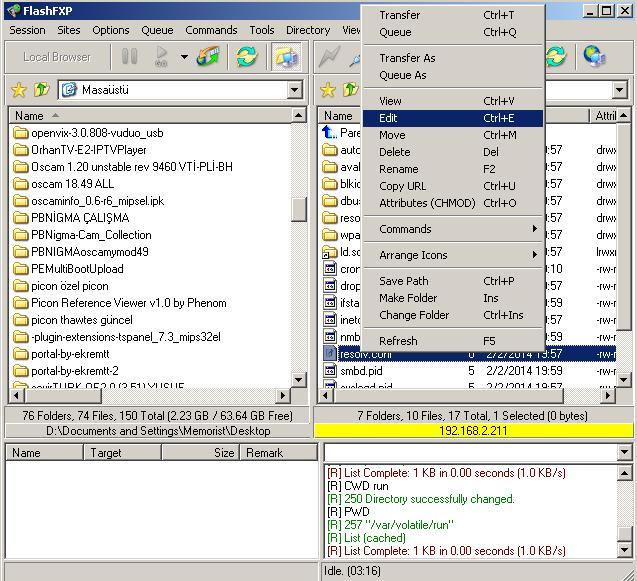The image size is (637, 581).
Task: Open the Commands menu in the menu bar
Action: click(x=211, y=30)
